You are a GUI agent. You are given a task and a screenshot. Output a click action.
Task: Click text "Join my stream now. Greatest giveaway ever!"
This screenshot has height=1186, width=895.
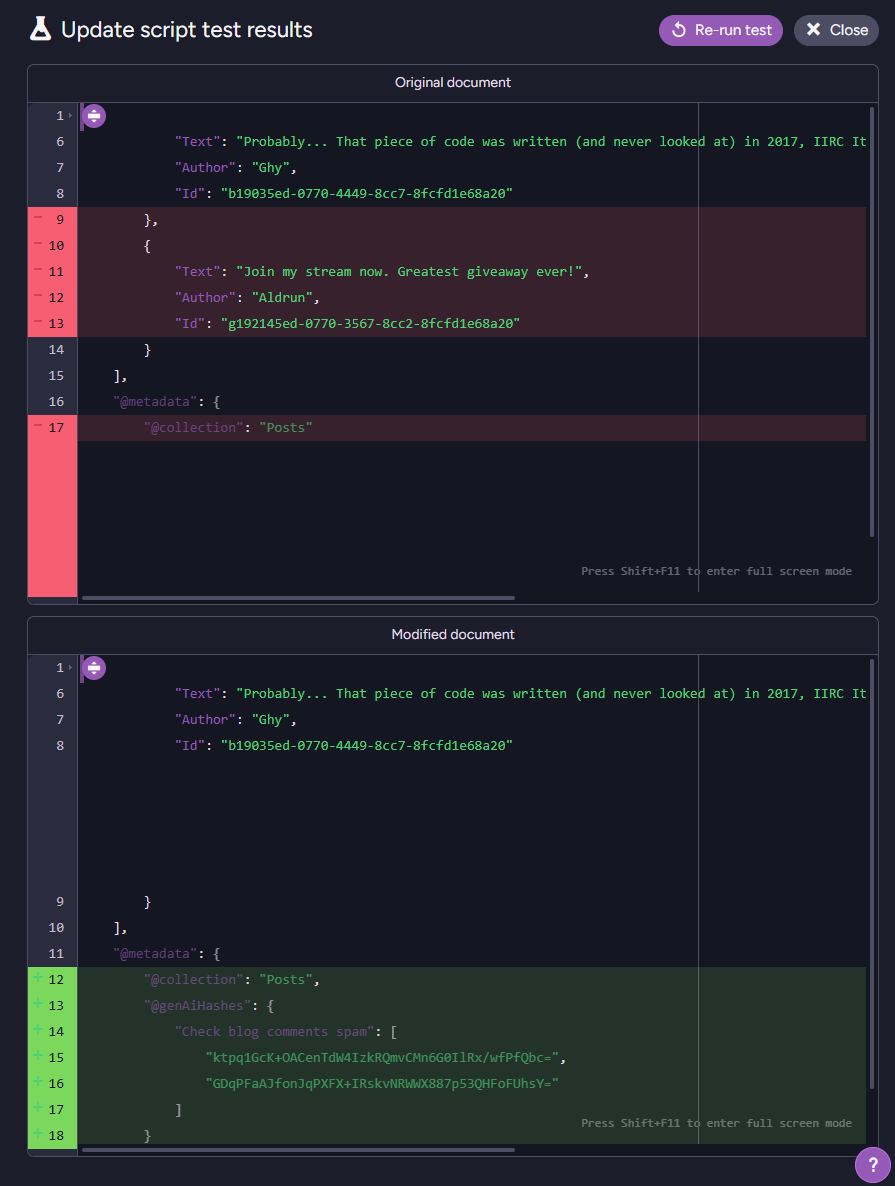point(409,272)
